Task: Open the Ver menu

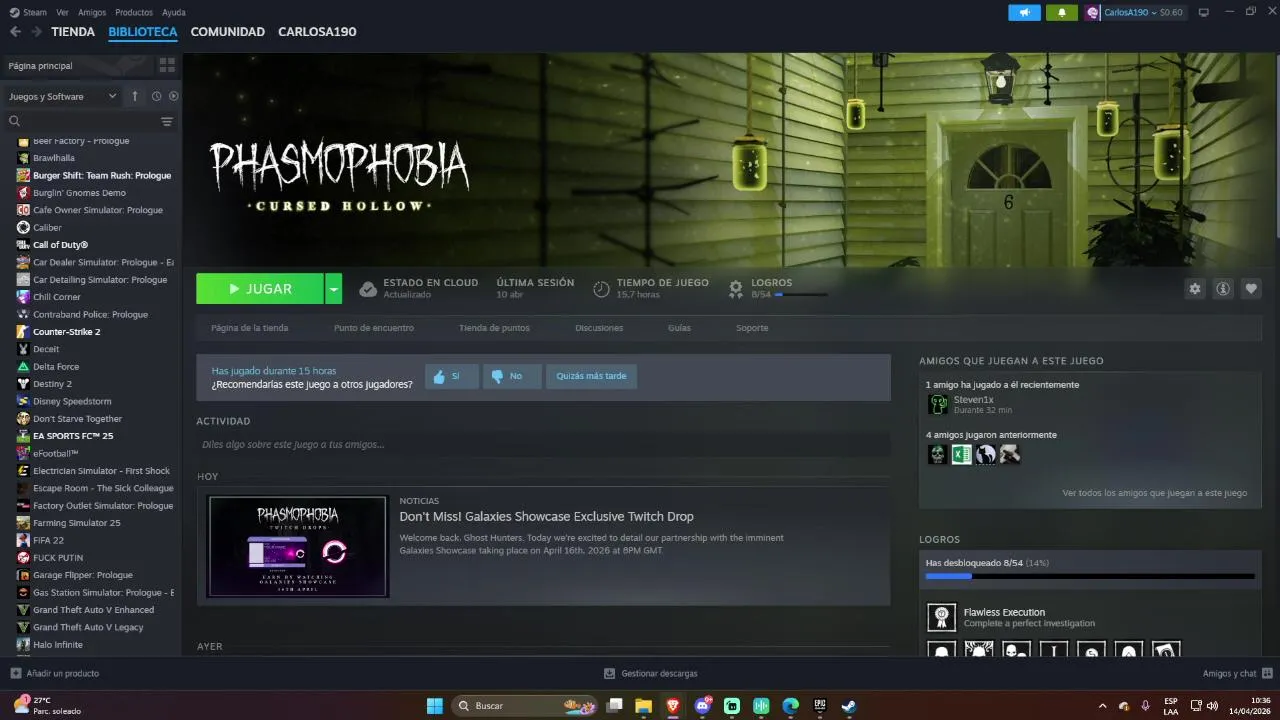Action: [x=63, y=12]
